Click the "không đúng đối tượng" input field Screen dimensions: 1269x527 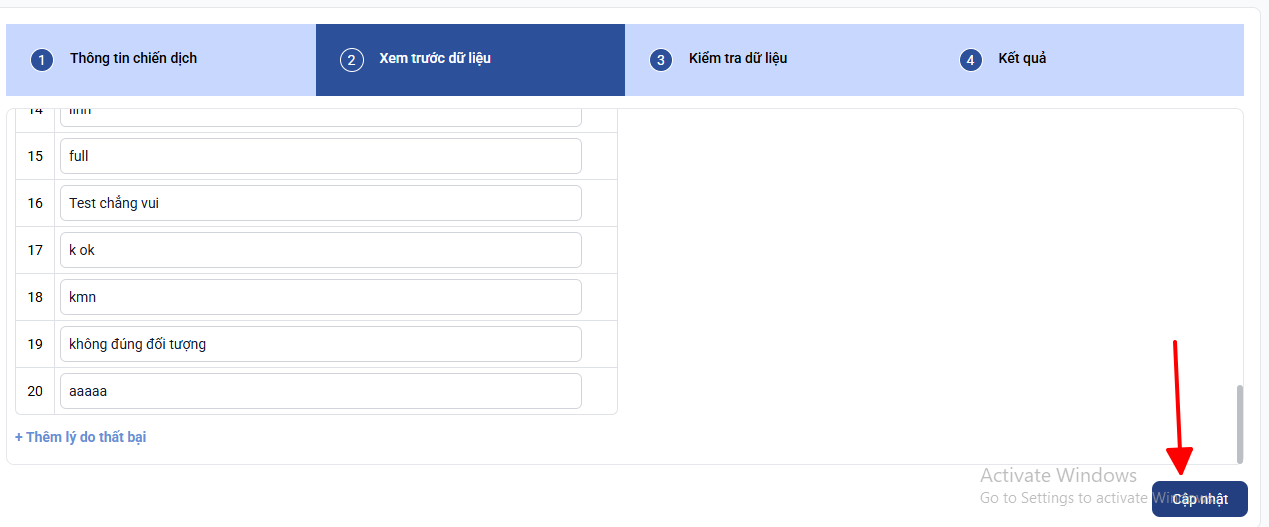pyautogui.click(x=320, y=344)
